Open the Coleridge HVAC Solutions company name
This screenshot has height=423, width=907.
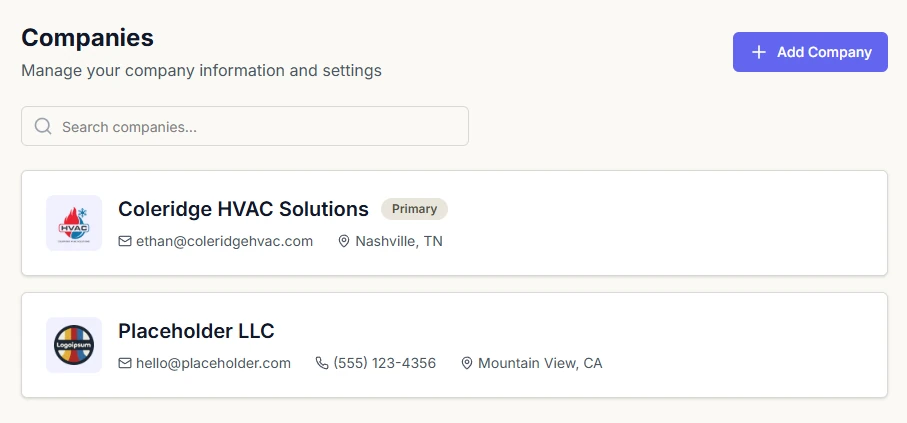pos(243,209)
